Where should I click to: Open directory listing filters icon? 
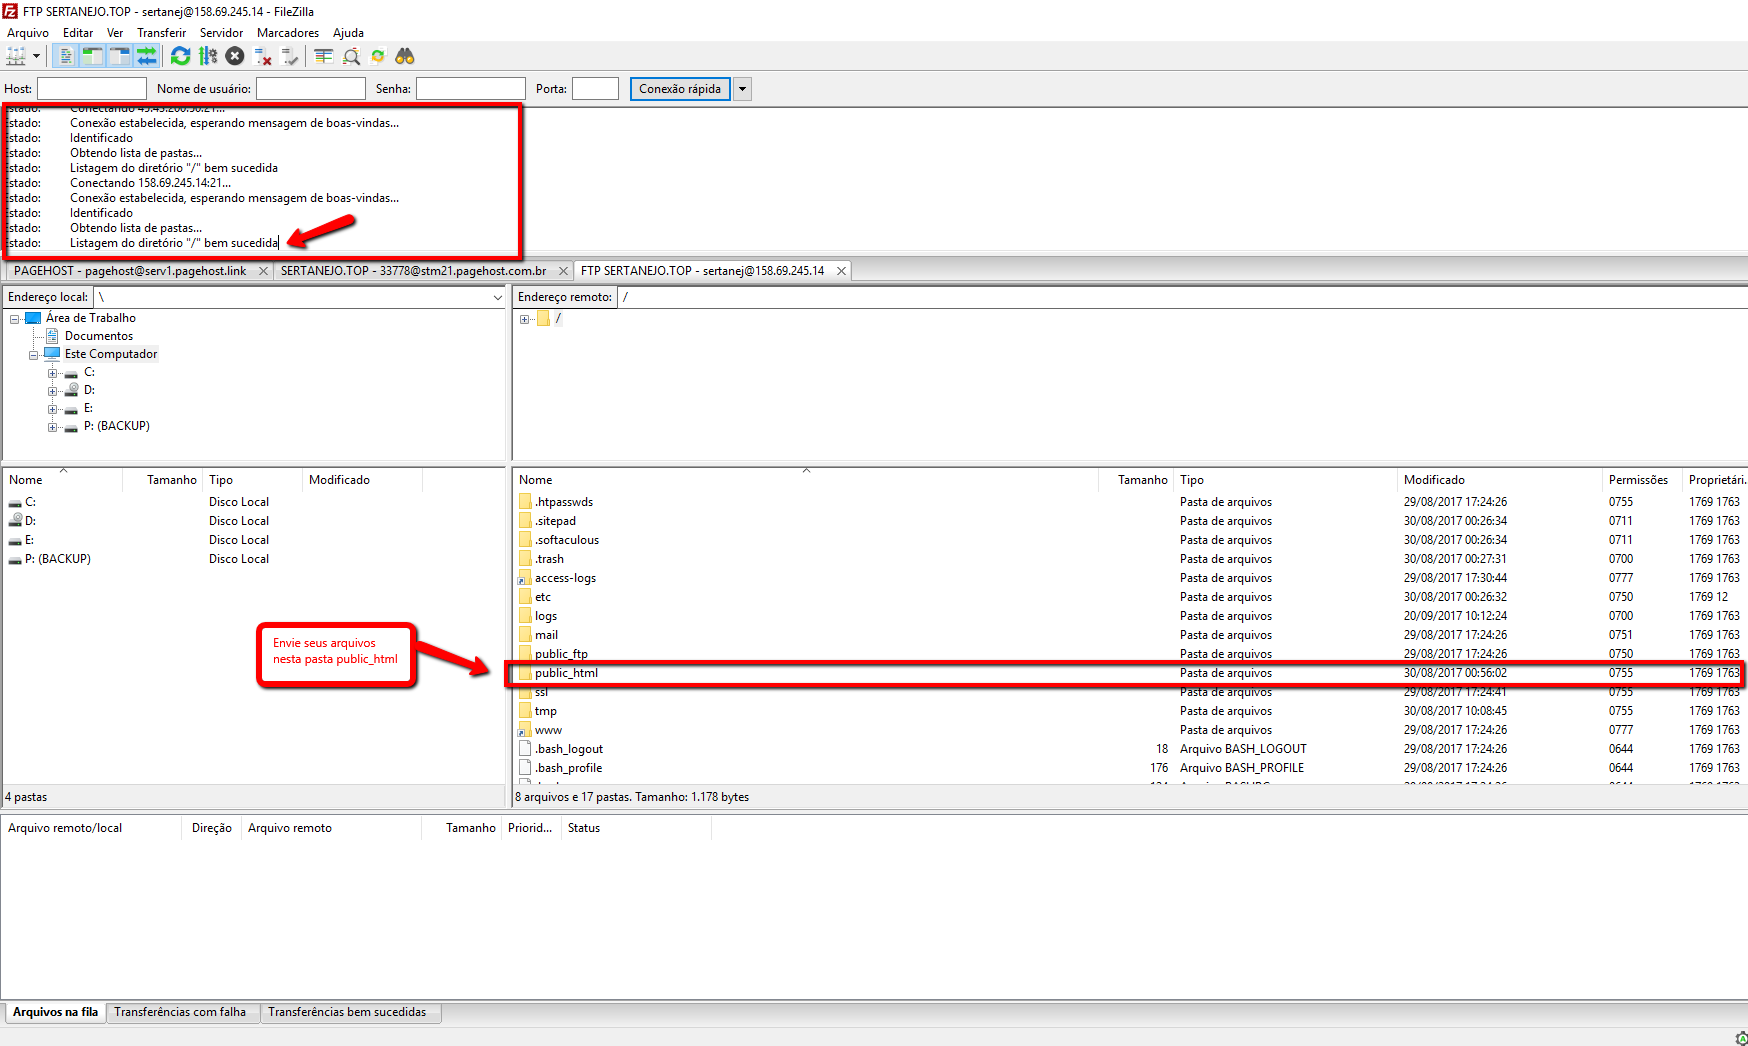coord(323,56)
